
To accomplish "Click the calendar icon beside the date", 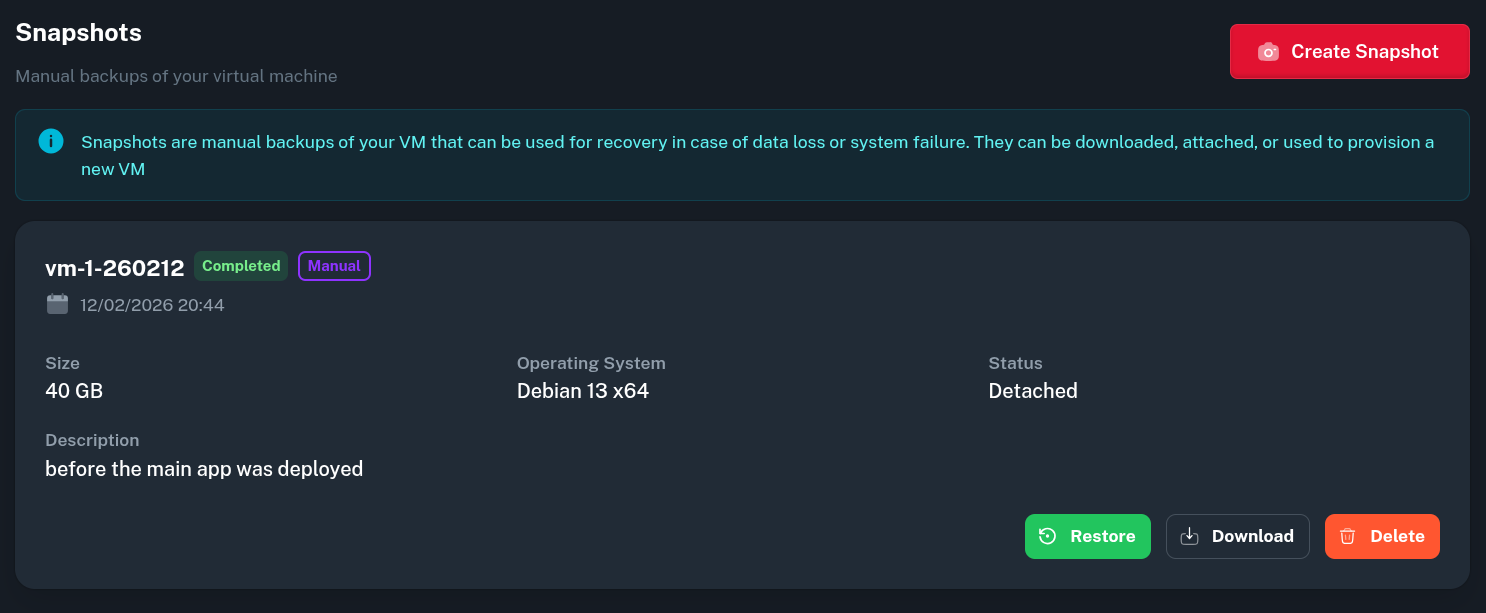I will coord(57,304).
